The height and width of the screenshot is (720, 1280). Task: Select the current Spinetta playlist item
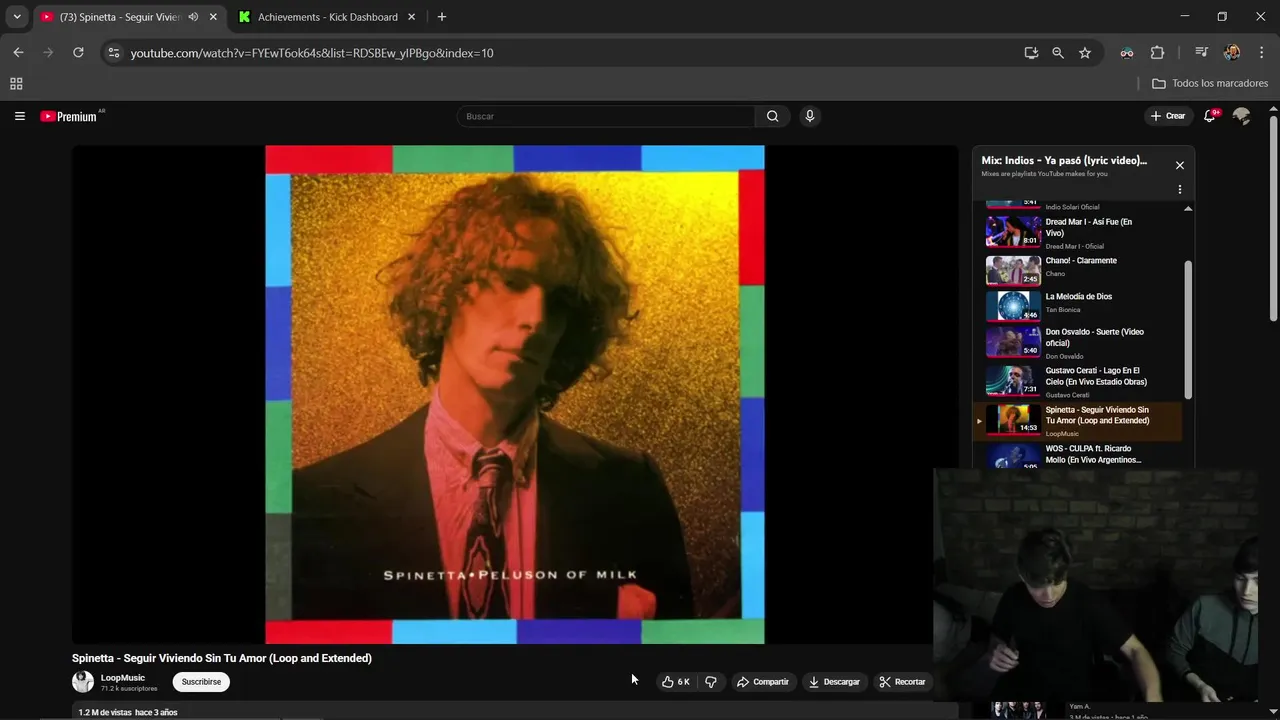(x=1079, y=420)
